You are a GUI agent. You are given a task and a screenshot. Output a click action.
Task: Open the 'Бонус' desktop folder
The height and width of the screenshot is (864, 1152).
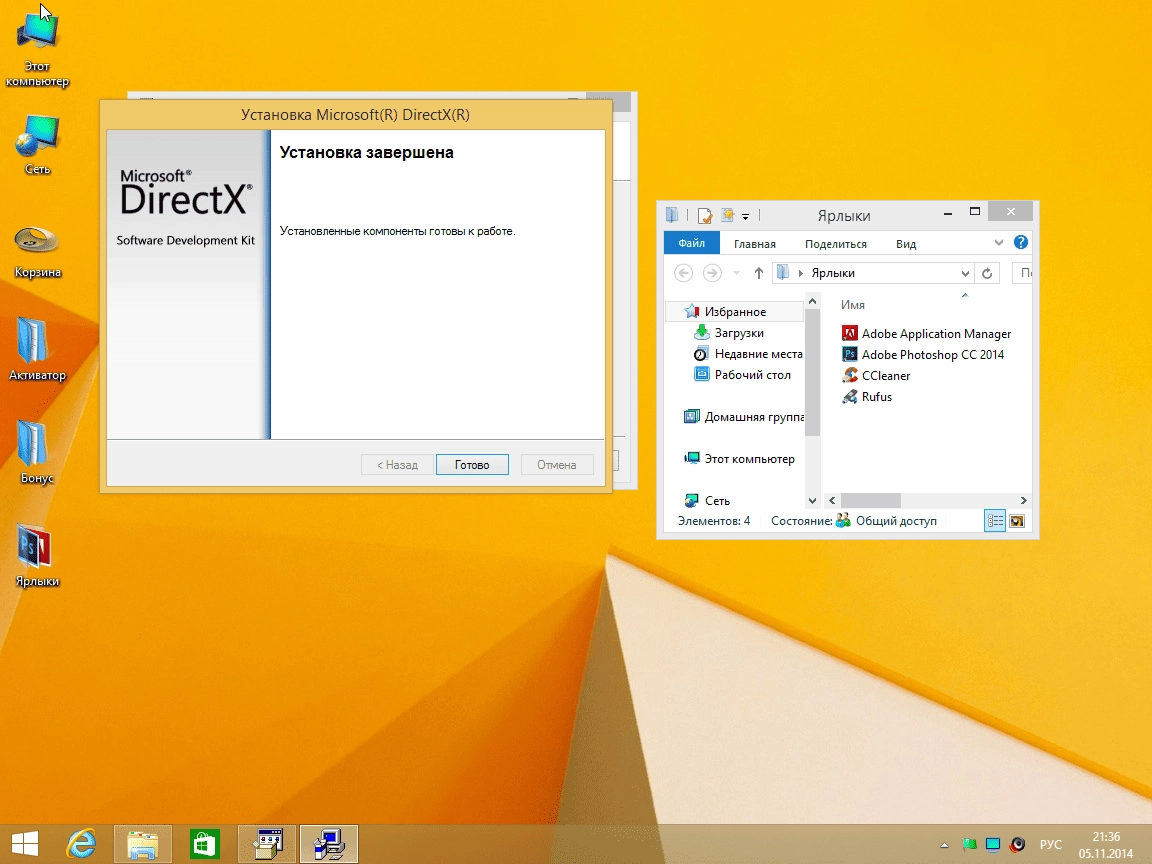(37, 452)
